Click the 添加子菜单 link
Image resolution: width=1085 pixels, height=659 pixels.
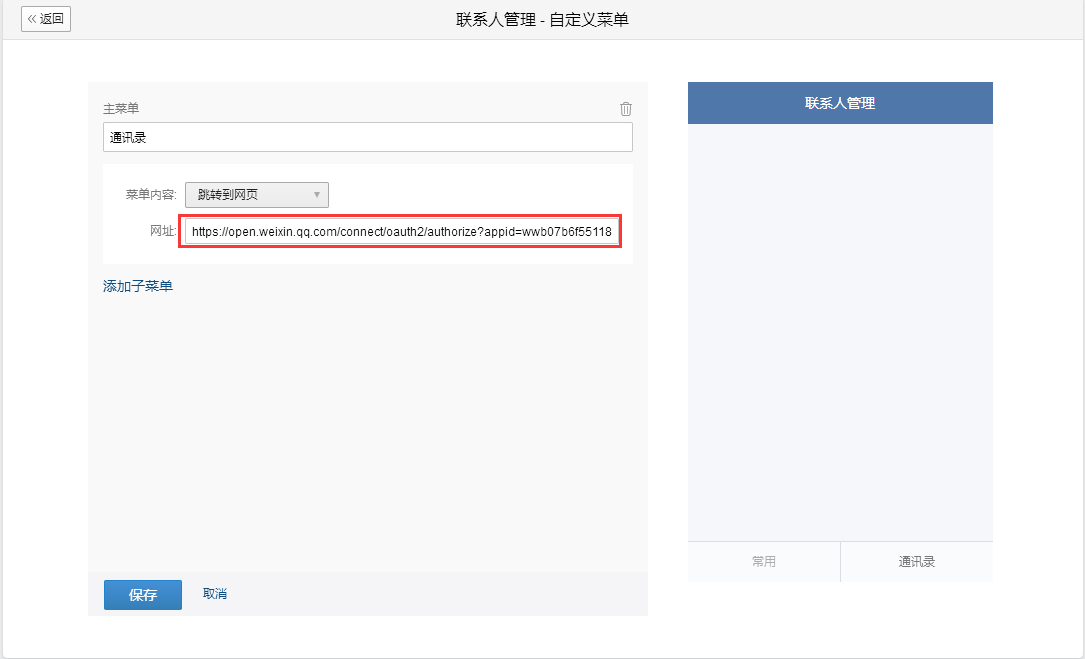[x=138, y=286]
